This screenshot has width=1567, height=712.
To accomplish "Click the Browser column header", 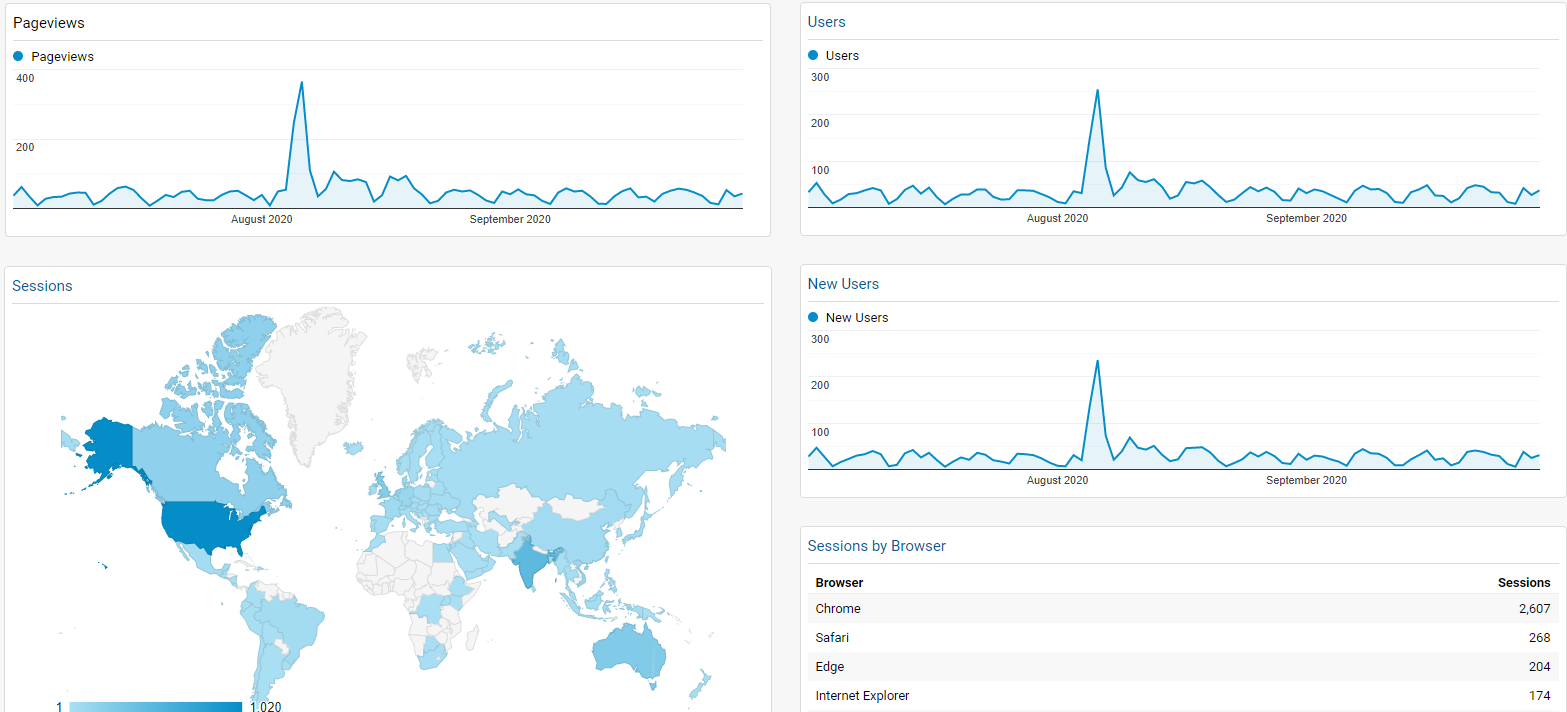I will [839, 583].
